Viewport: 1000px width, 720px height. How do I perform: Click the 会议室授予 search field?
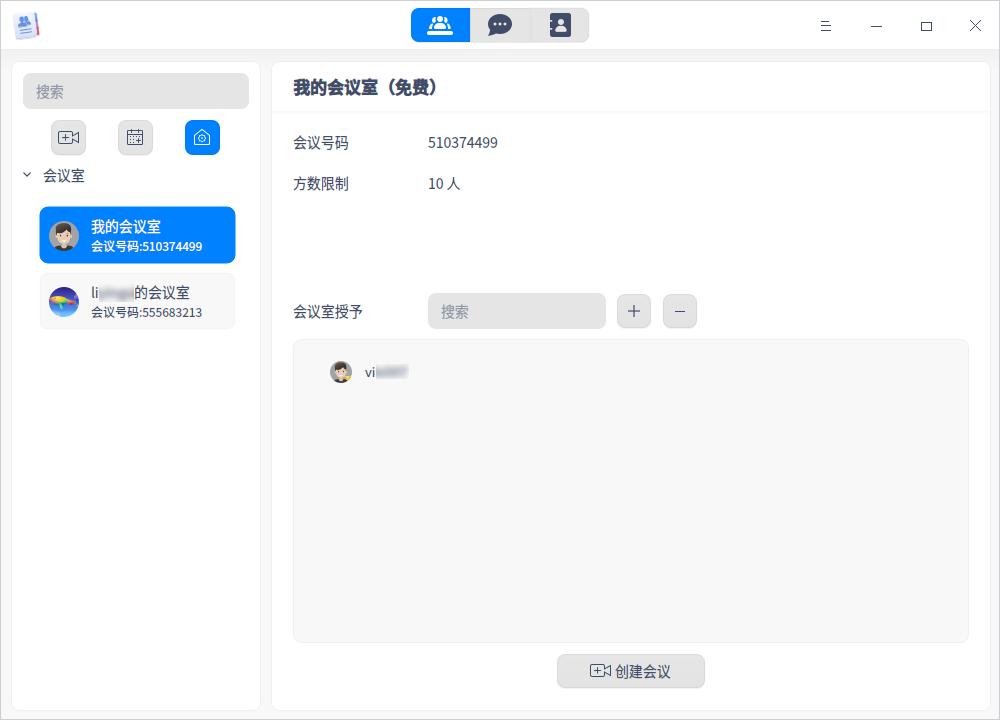click(517, 311)
